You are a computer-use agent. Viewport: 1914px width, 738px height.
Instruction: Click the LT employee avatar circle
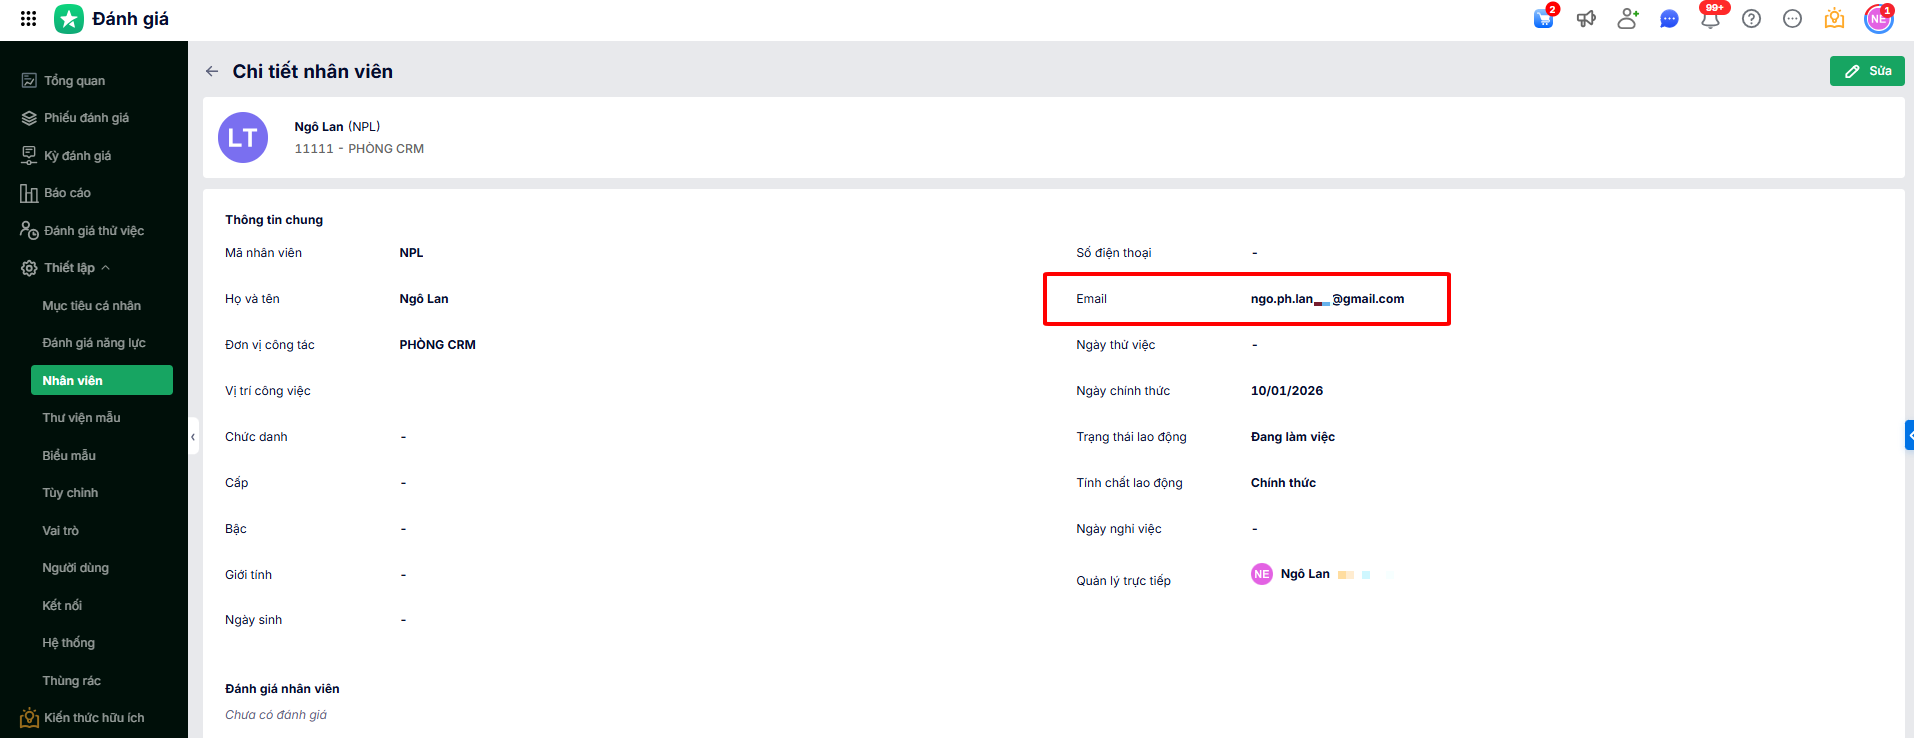(x=243, y=138)
